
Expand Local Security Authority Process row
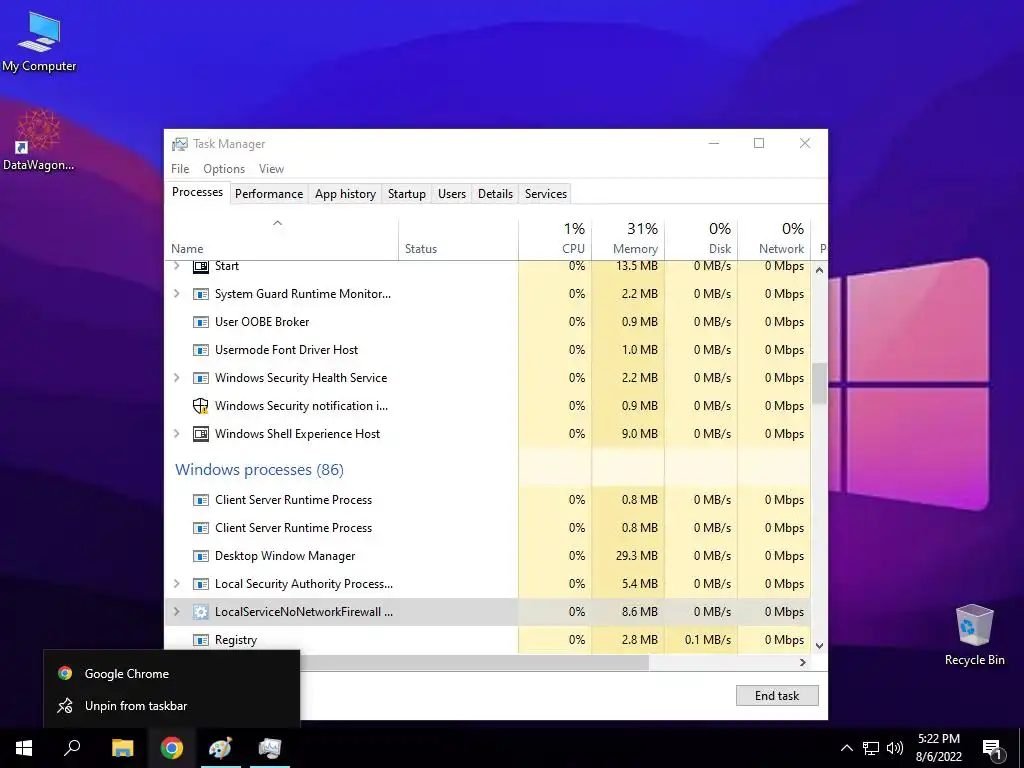(176, 584)
